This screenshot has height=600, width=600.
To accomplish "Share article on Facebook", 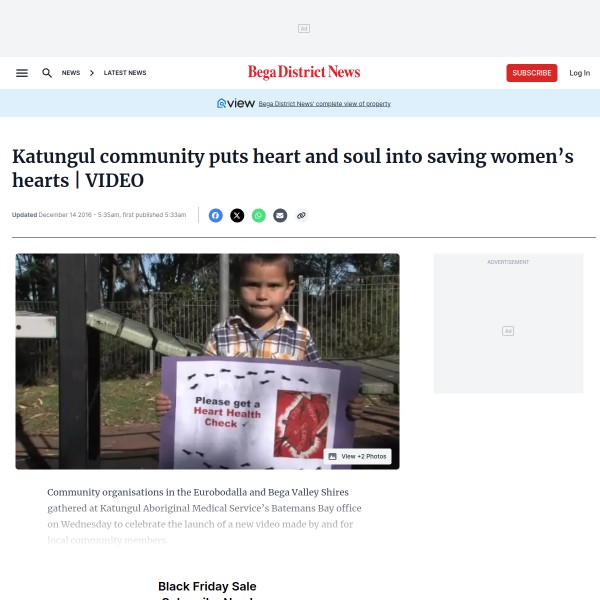I will pos(215,215).
